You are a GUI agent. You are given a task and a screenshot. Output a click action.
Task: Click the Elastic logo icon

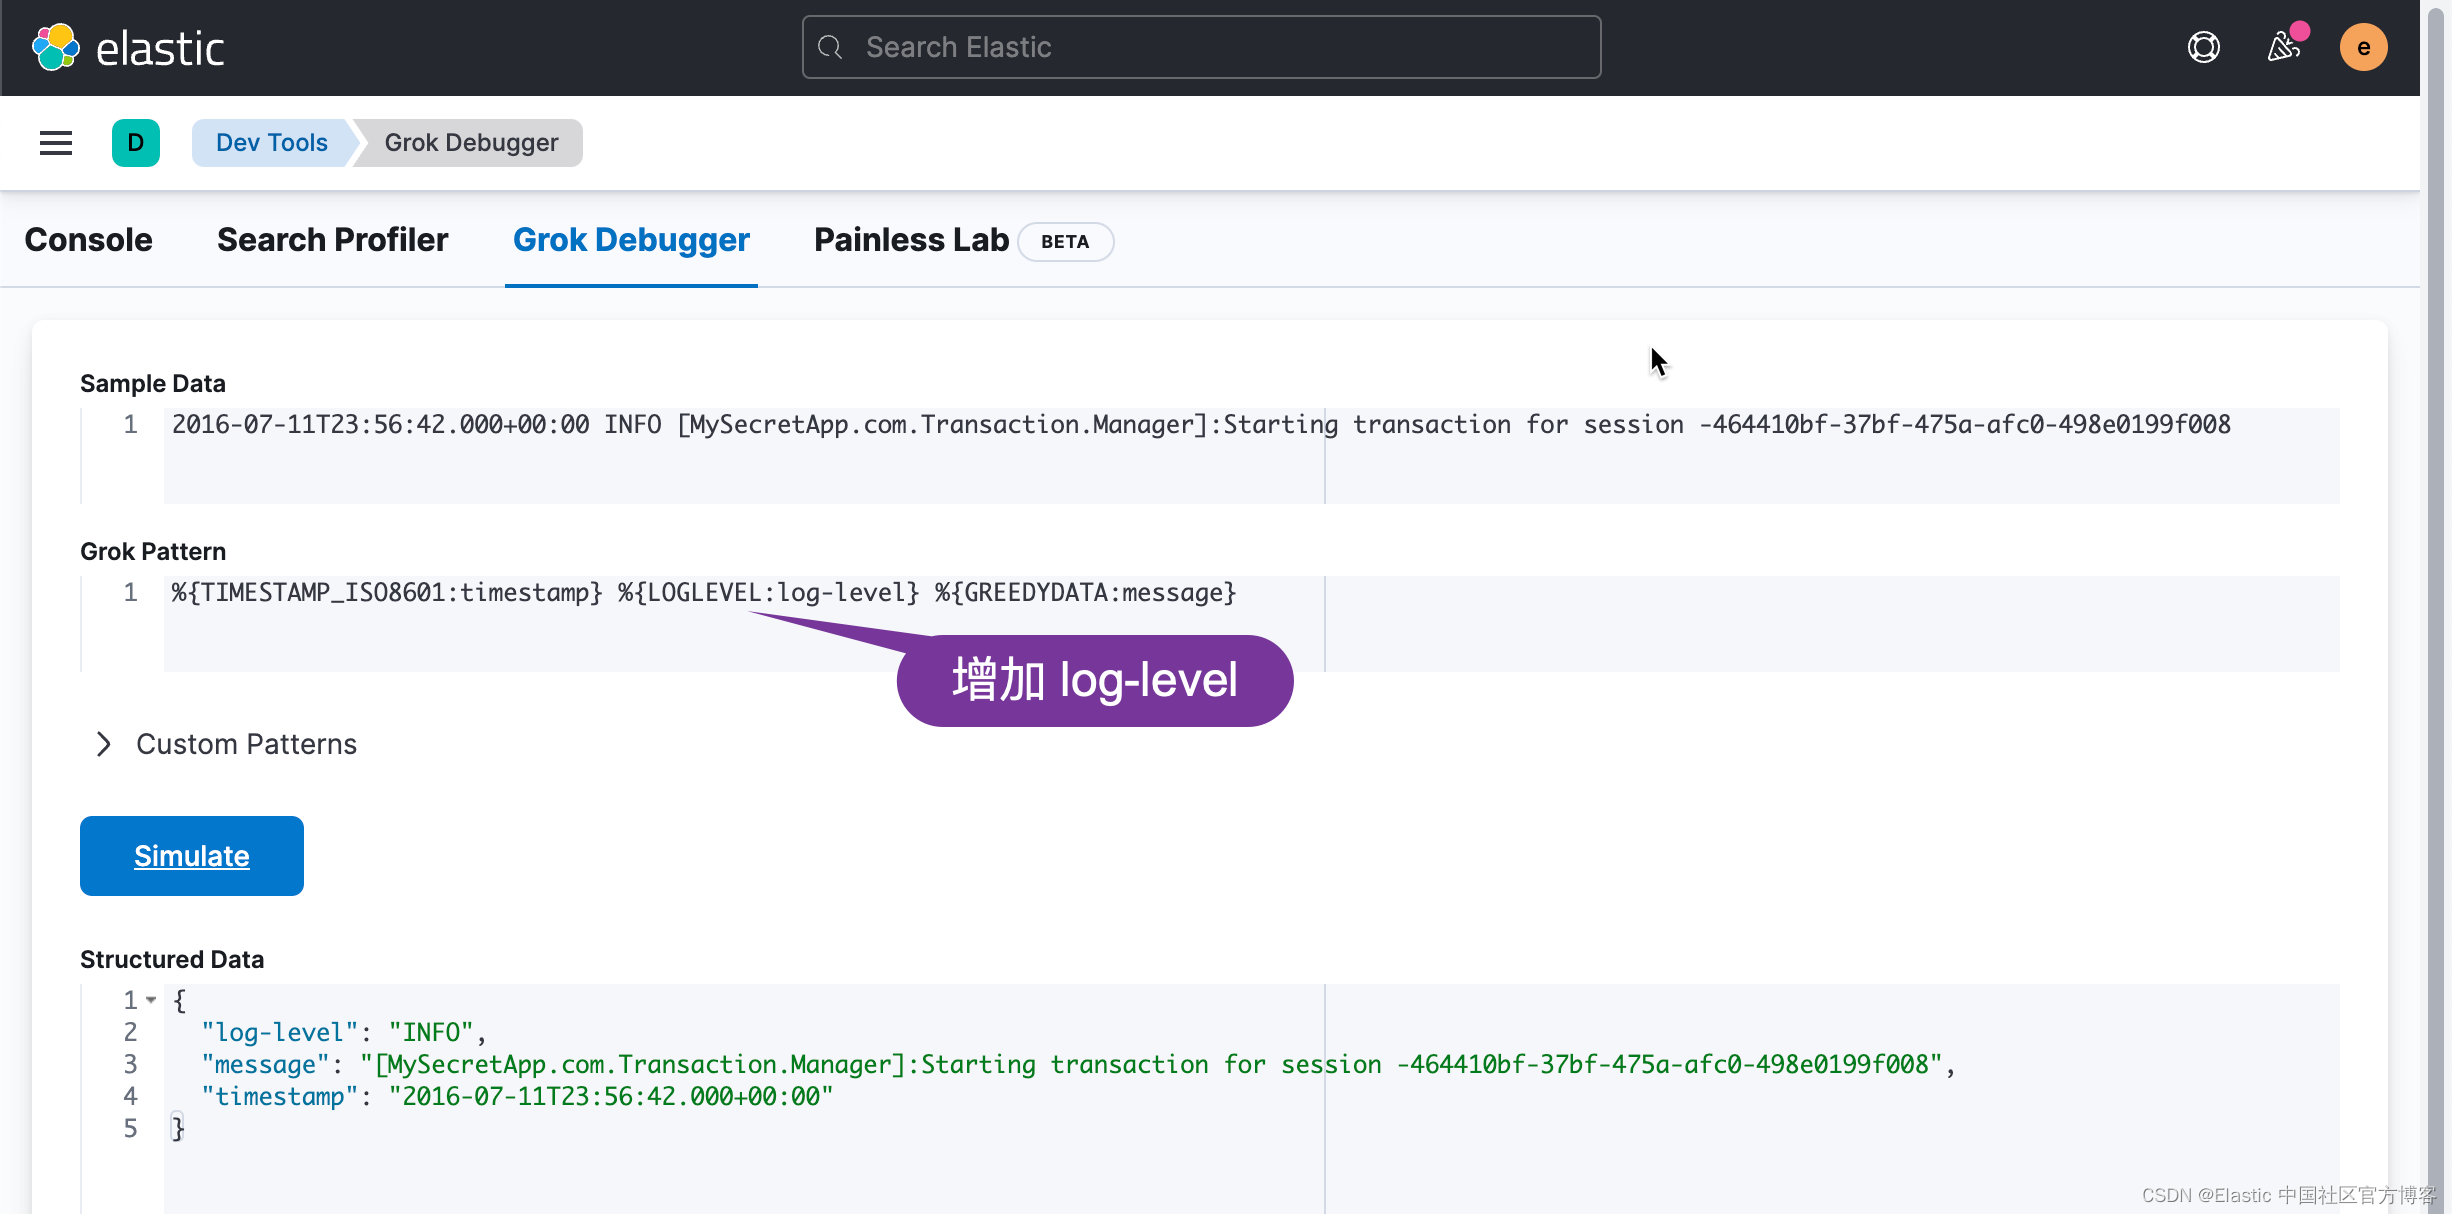click(56, 47)
